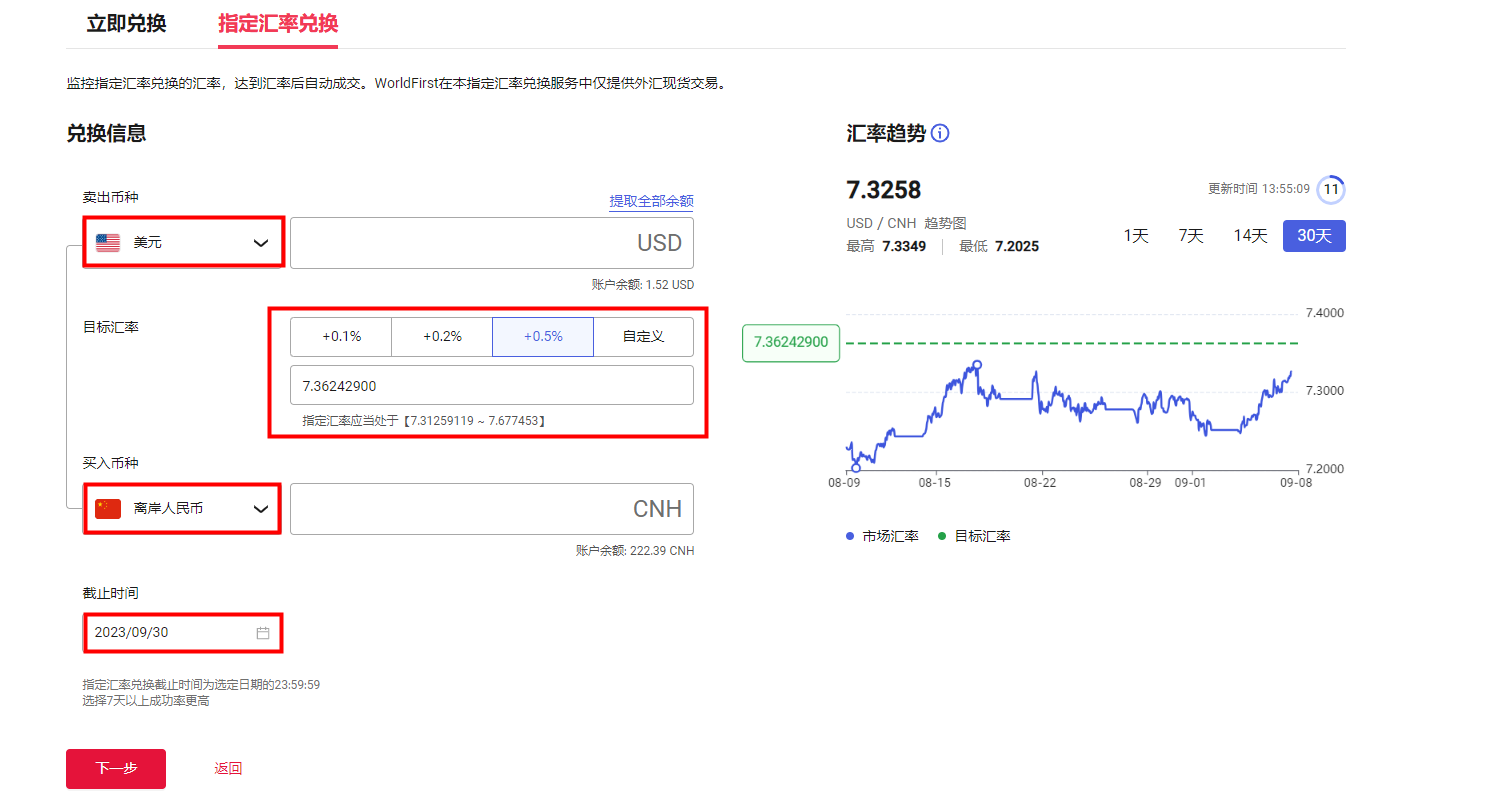The height and width of the screenshot is (809, 1494).
Task: Choose the 自定义 custom rate option
Action: 643,337
